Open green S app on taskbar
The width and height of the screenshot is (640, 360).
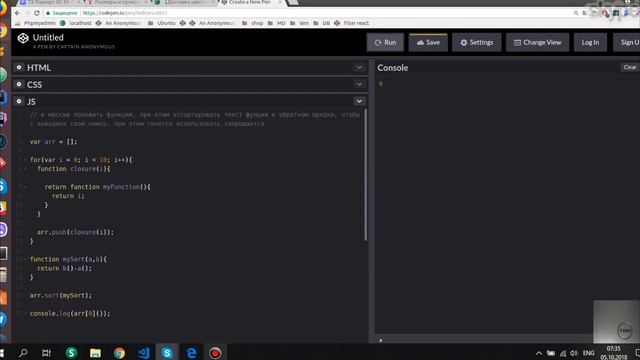click(71, 353)
